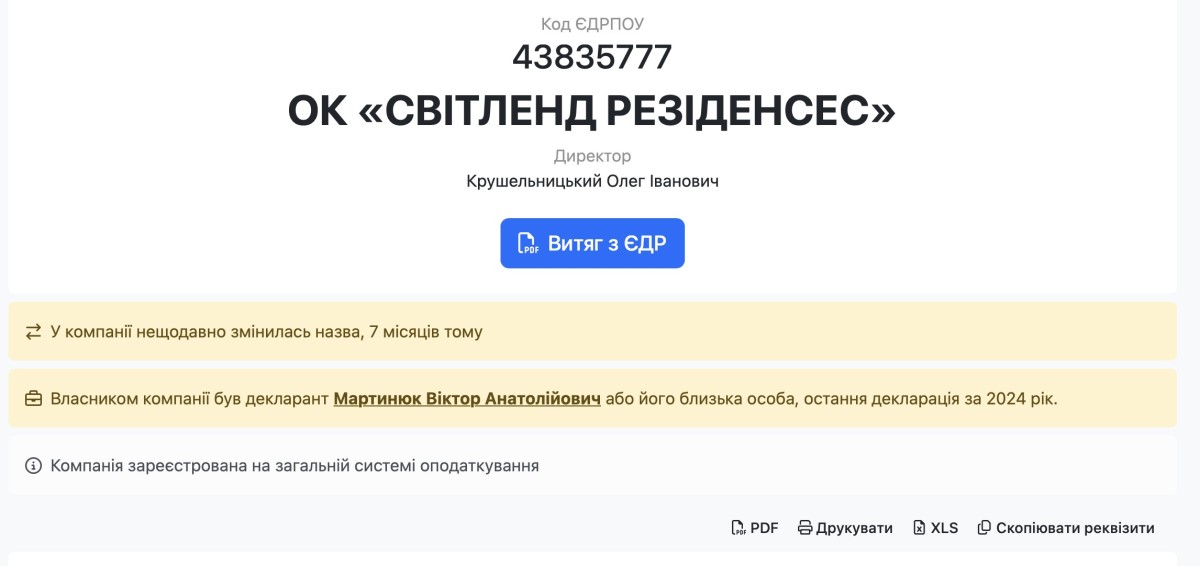This screenshot has width=1200, height=566.
Task: Select Скопіювати реквізити to copy details
Action: [1075, 528]
